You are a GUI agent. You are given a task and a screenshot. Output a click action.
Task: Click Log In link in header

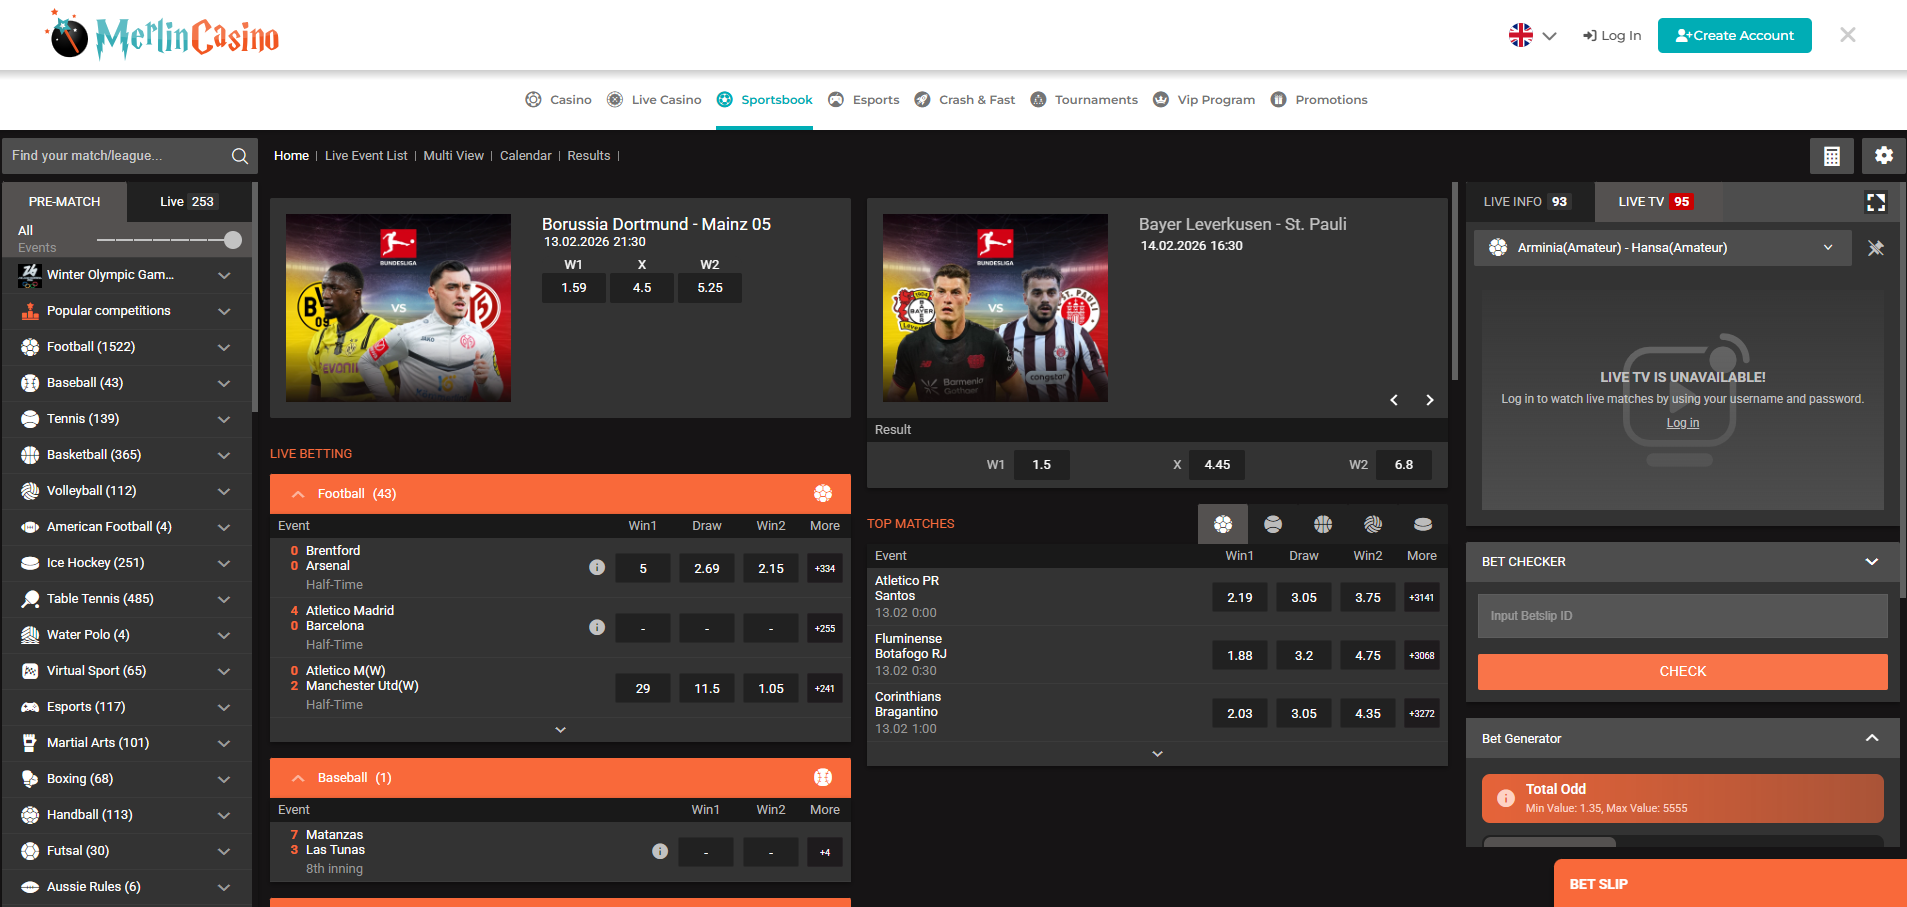point(1612,36)
